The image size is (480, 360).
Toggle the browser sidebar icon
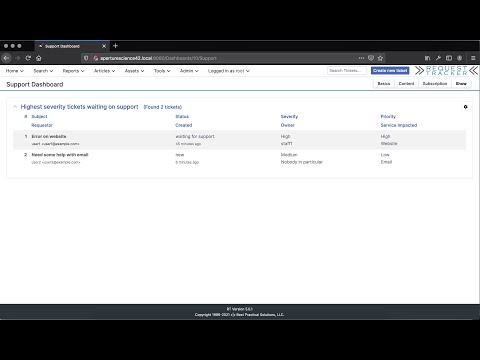pyautogui.click(x=449, y=58)
